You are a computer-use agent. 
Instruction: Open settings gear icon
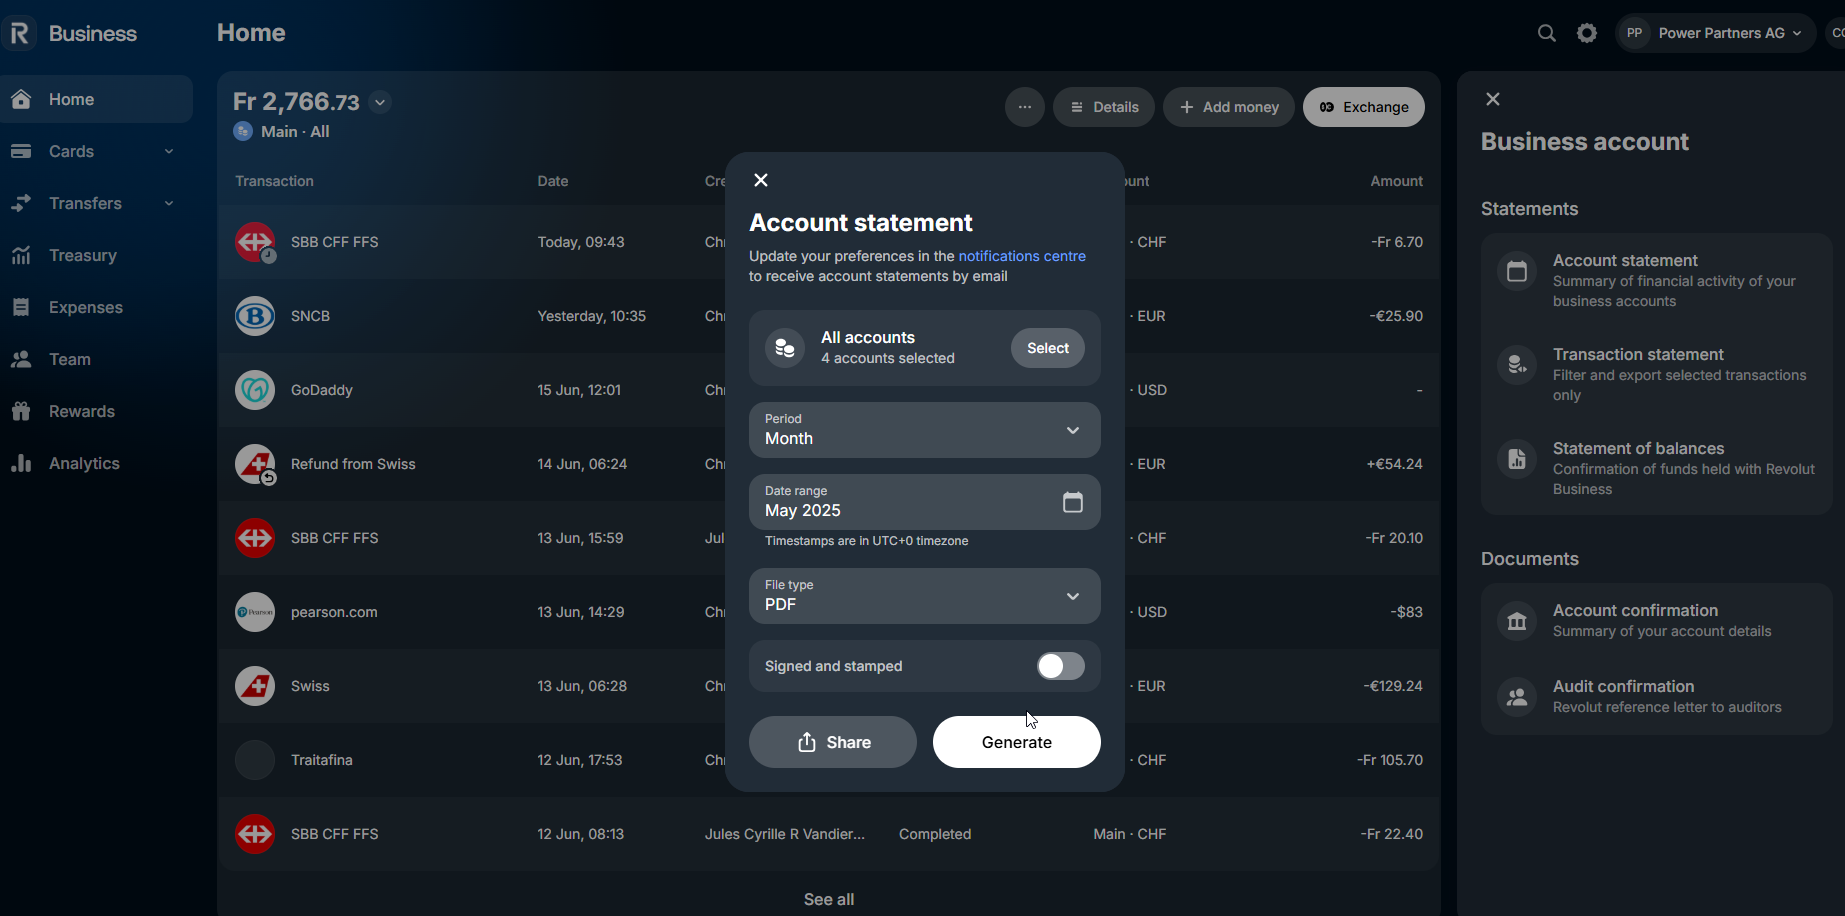pyautogui.click(x=1587, y=33)
